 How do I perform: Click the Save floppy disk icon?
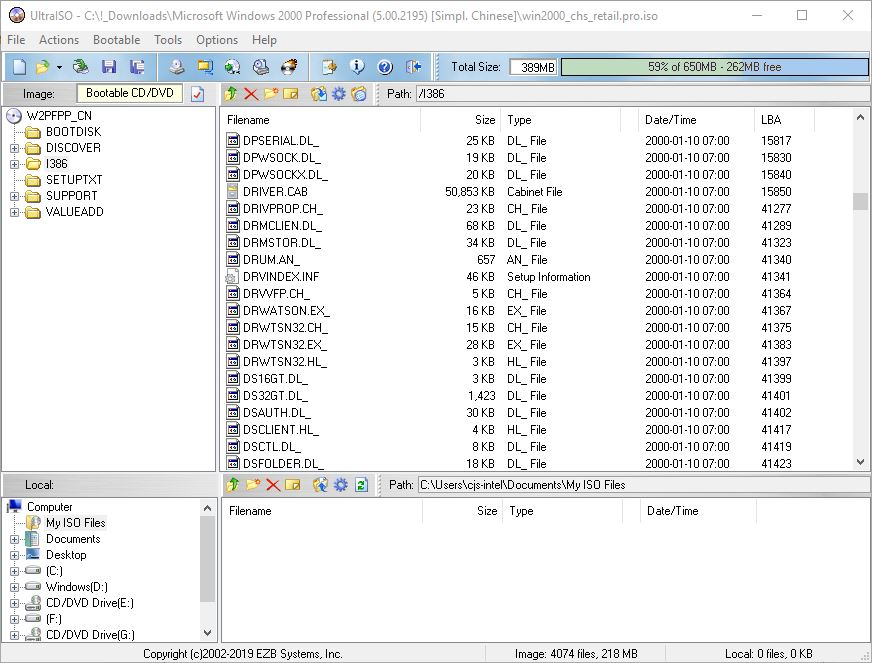coord(109,67)
